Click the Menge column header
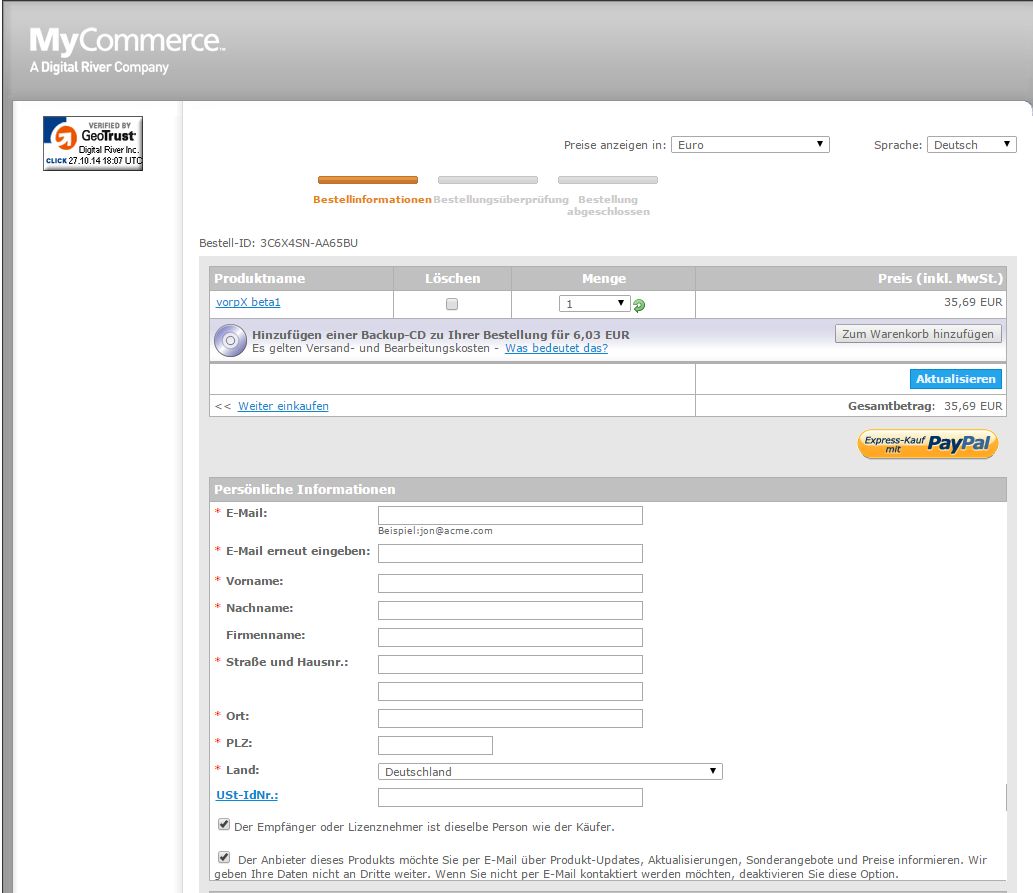Screen dimensions: 1033x893 coord(603,278)
